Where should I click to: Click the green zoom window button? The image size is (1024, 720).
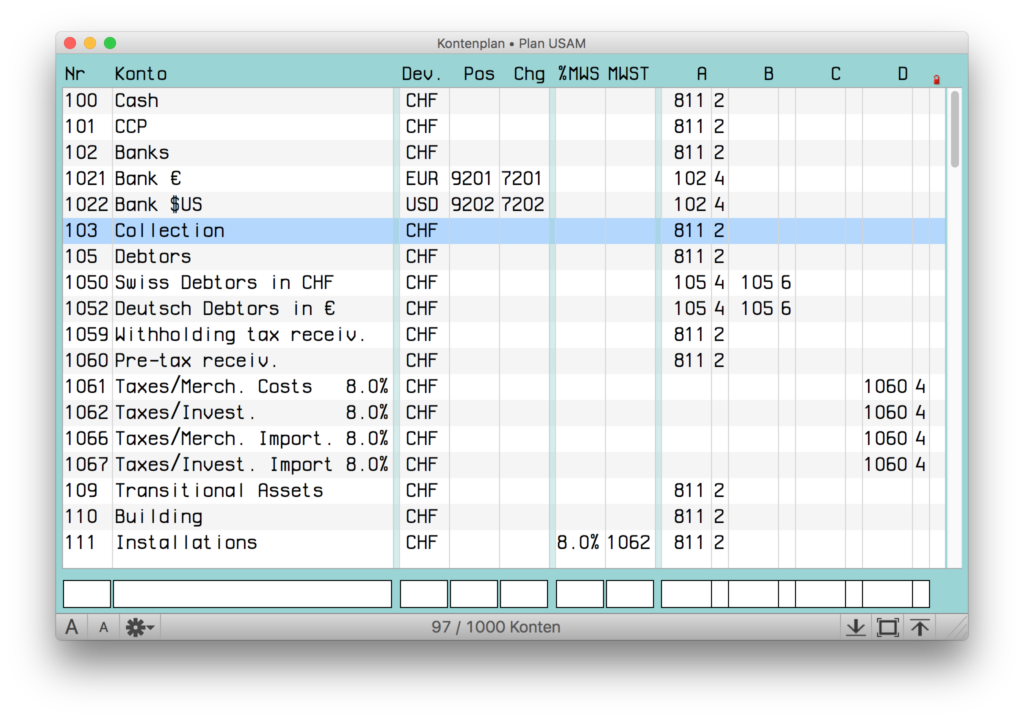coord(110,43)
